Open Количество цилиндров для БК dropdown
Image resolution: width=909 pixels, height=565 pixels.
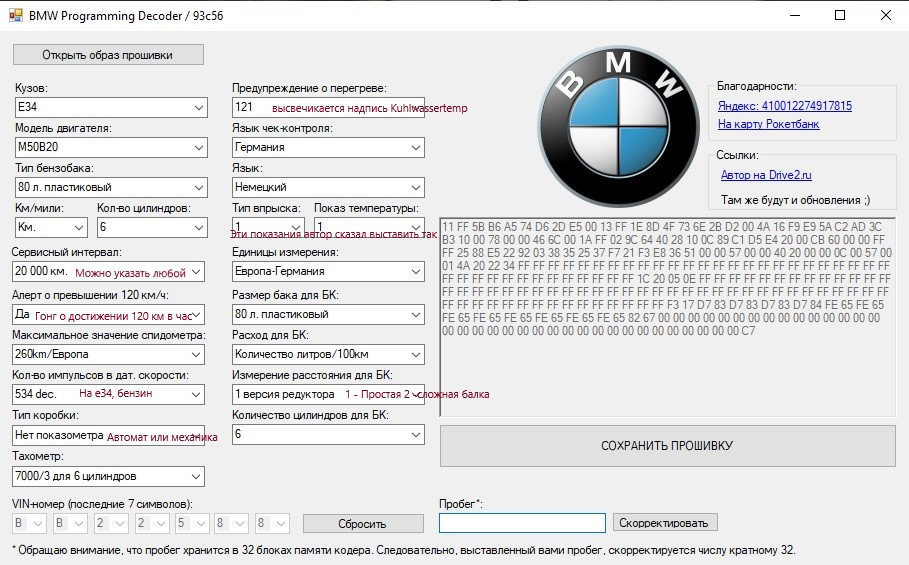(x=328, y=434)
